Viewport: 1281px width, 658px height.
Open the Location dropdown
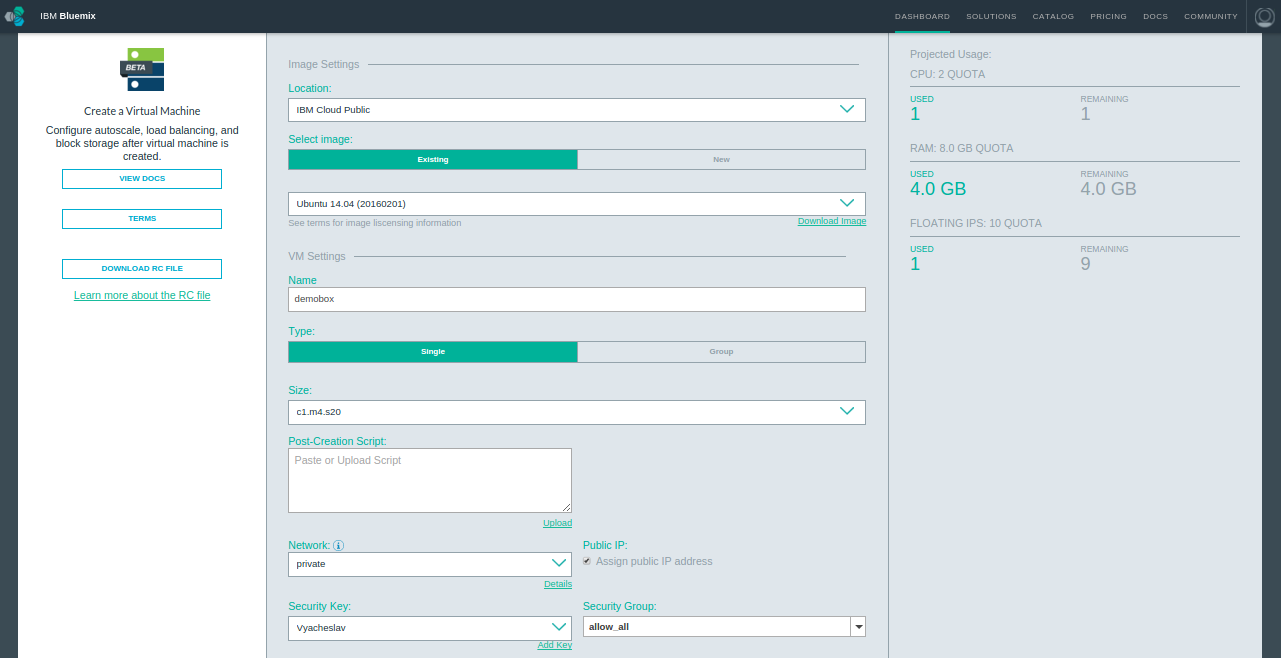[577, 110]
